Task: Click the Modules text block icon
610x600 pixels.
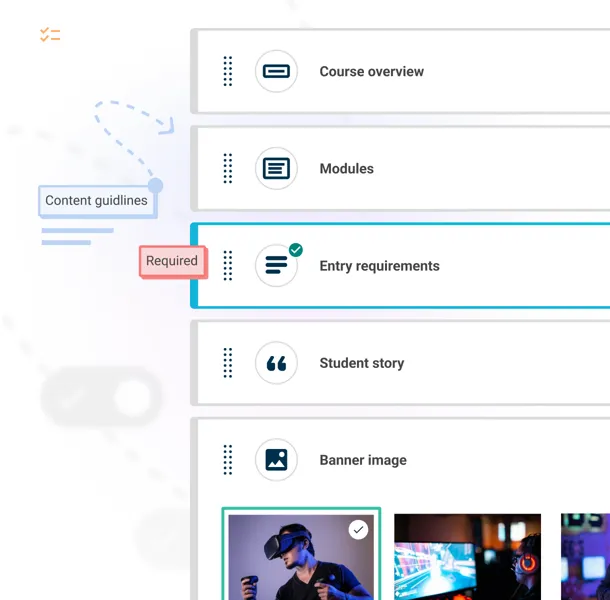Action: pos(276,169)
